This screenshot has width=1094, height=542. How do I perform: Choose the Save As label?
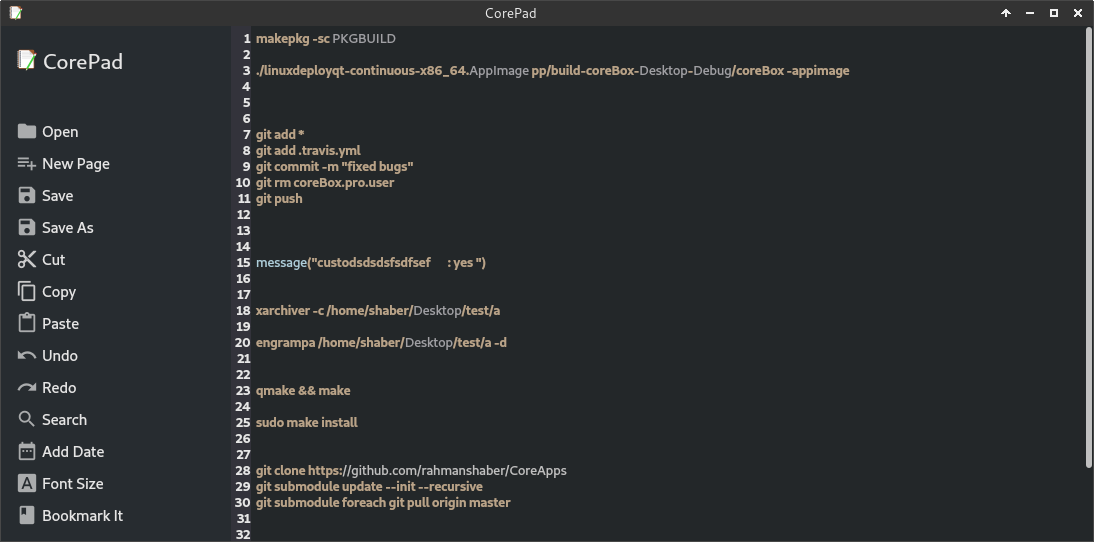[68, 227]
